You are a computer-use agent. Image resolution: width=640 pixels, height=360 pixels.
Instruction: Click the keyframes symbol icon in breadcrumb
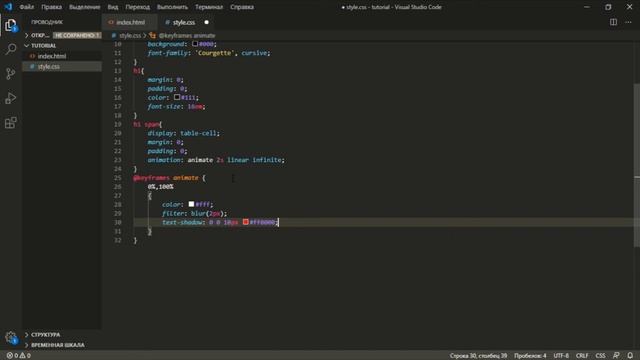pyautogui.click(x=153, y=36)
